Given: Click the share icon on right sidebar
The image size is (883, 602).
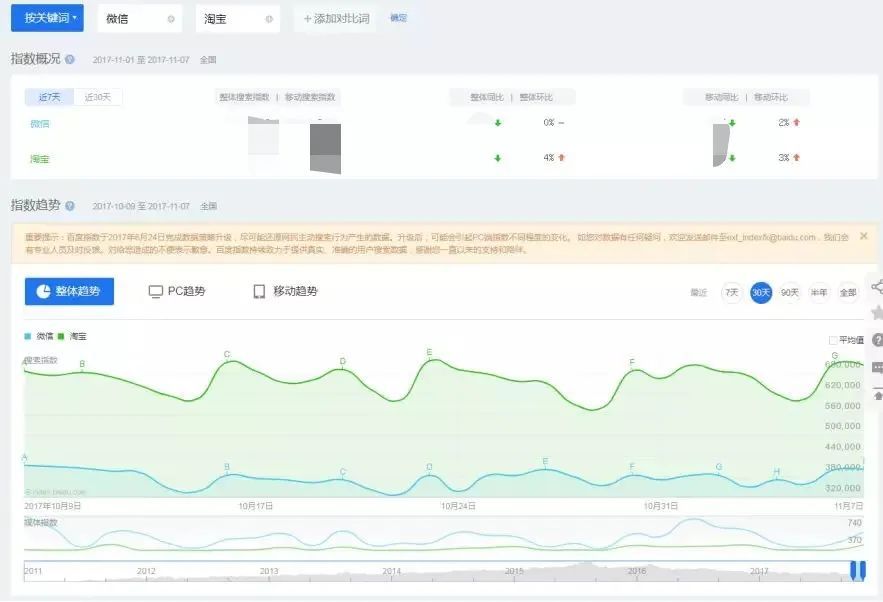Looking at the screenshot, I should click(x=876, y=287).
